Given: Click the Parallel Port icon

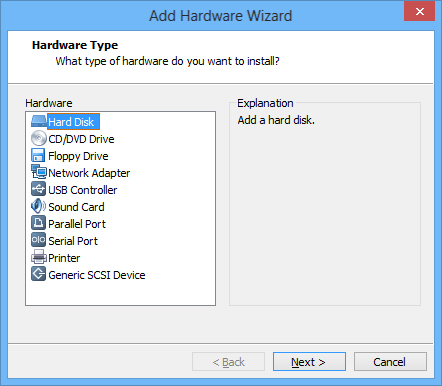Looking at the screenshot, I should [x=38, y=223].
